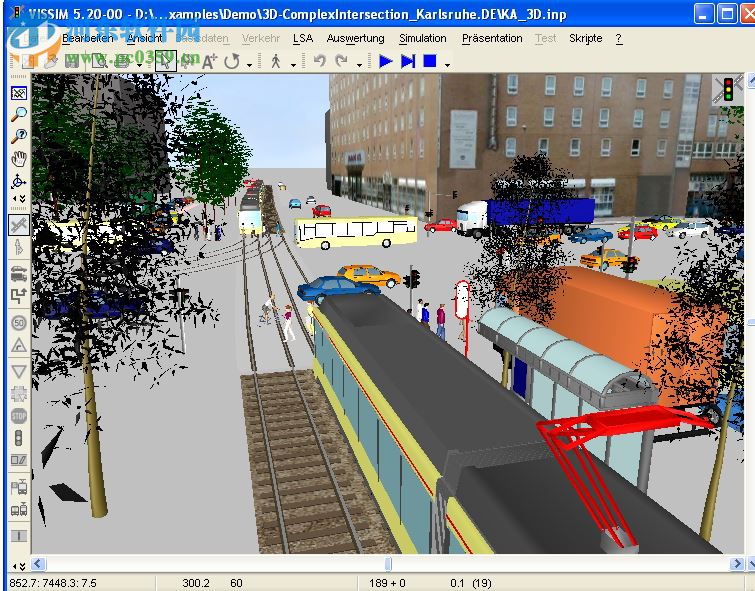Select the 3D rotate axes tool
The height and width of the screenshot is (591, 755).
19,181
